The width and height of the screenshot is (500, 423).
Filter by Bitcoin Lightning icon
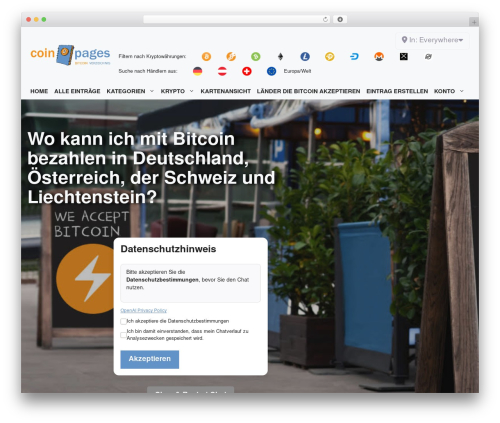click(231, 57)
